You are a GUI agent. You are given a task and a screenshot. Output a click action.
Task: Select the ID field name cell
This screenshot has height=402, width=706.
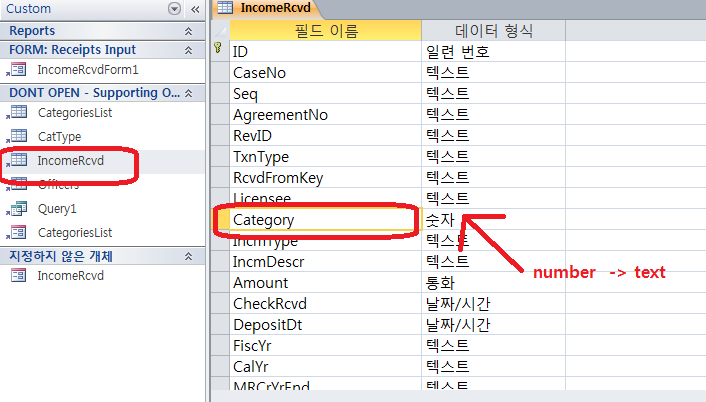click(x=326, y=51)
